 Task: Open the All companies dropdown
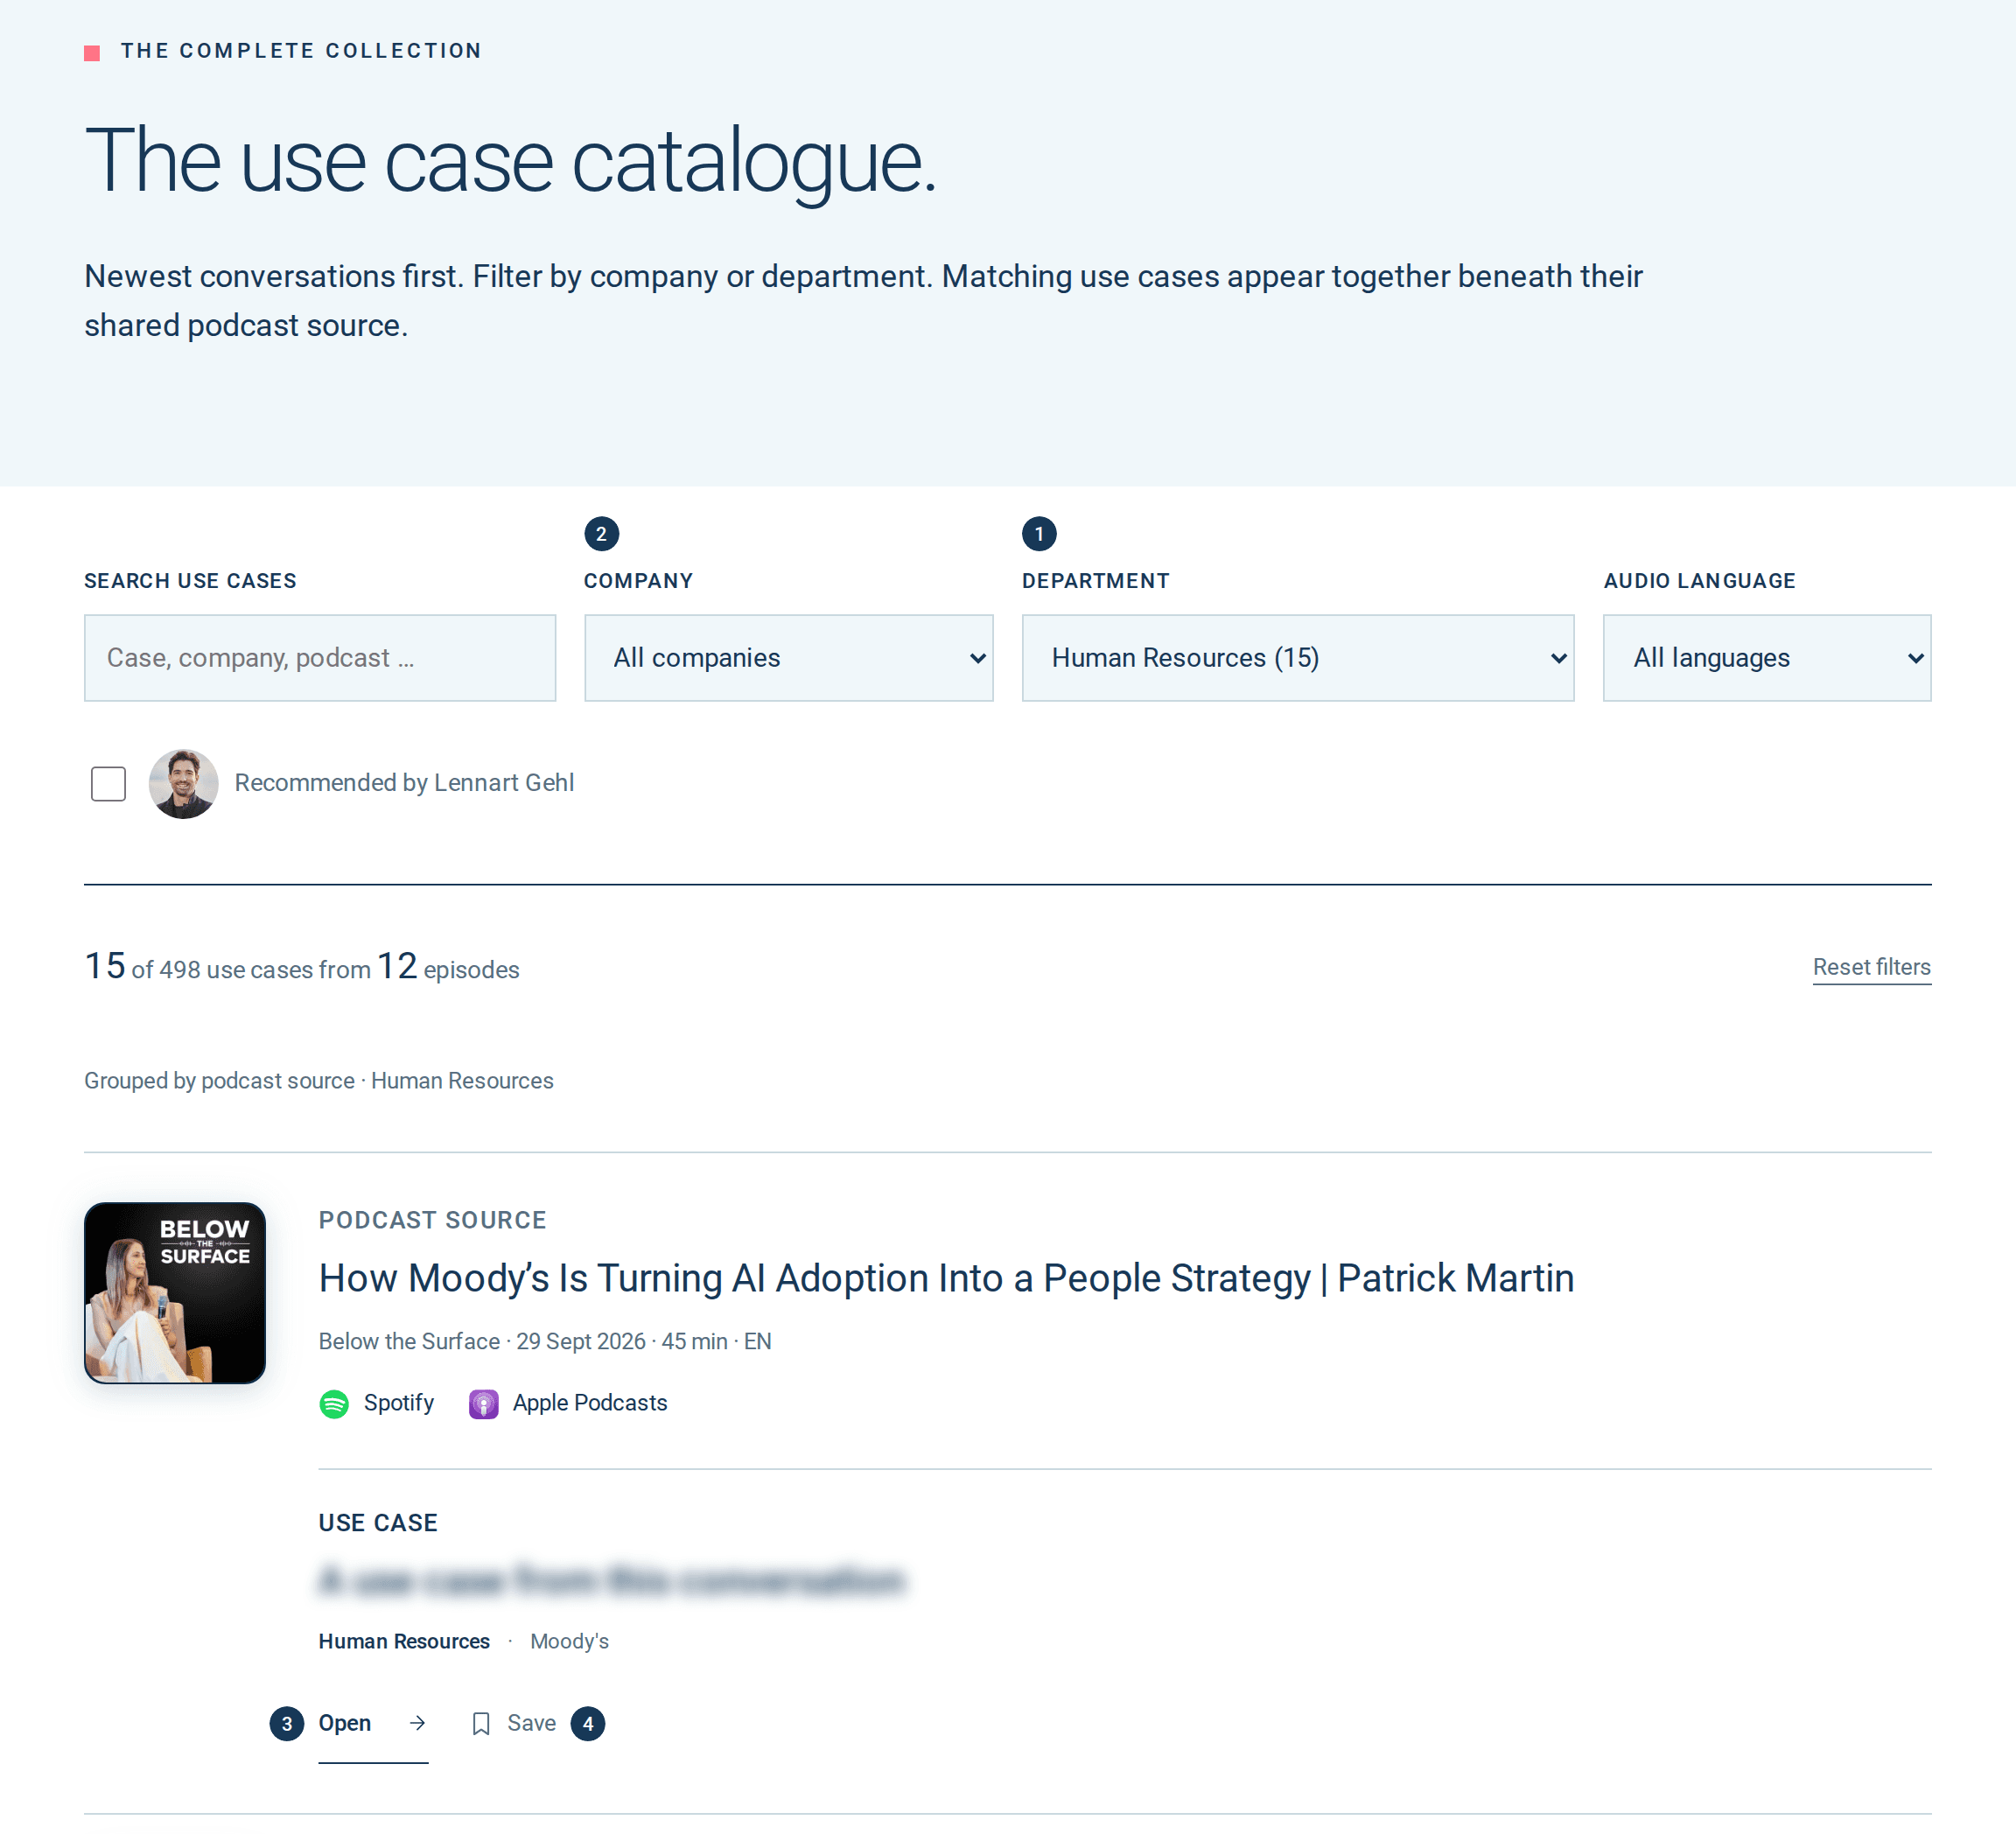(789, 658)
